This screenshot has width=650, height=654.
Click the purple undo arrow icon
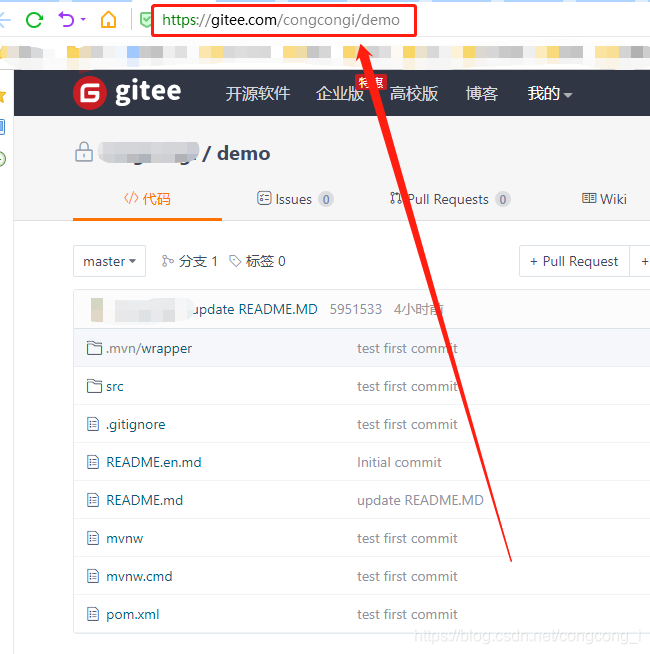66,20
